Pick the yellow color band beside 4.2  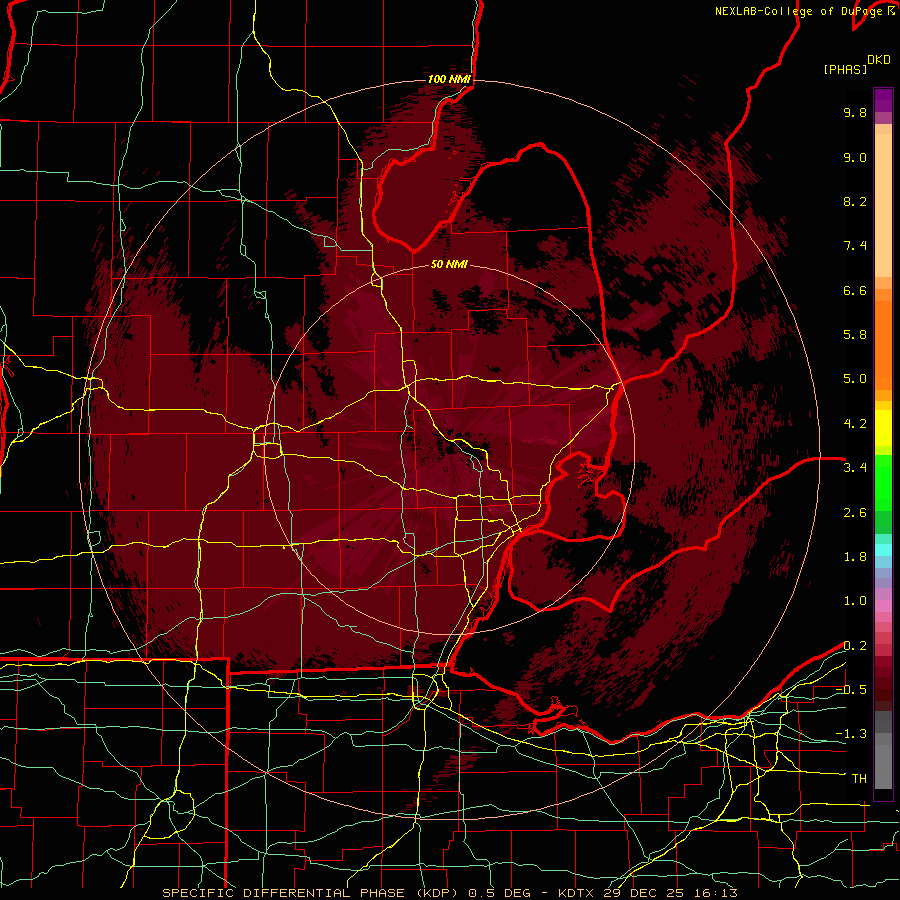883,428
